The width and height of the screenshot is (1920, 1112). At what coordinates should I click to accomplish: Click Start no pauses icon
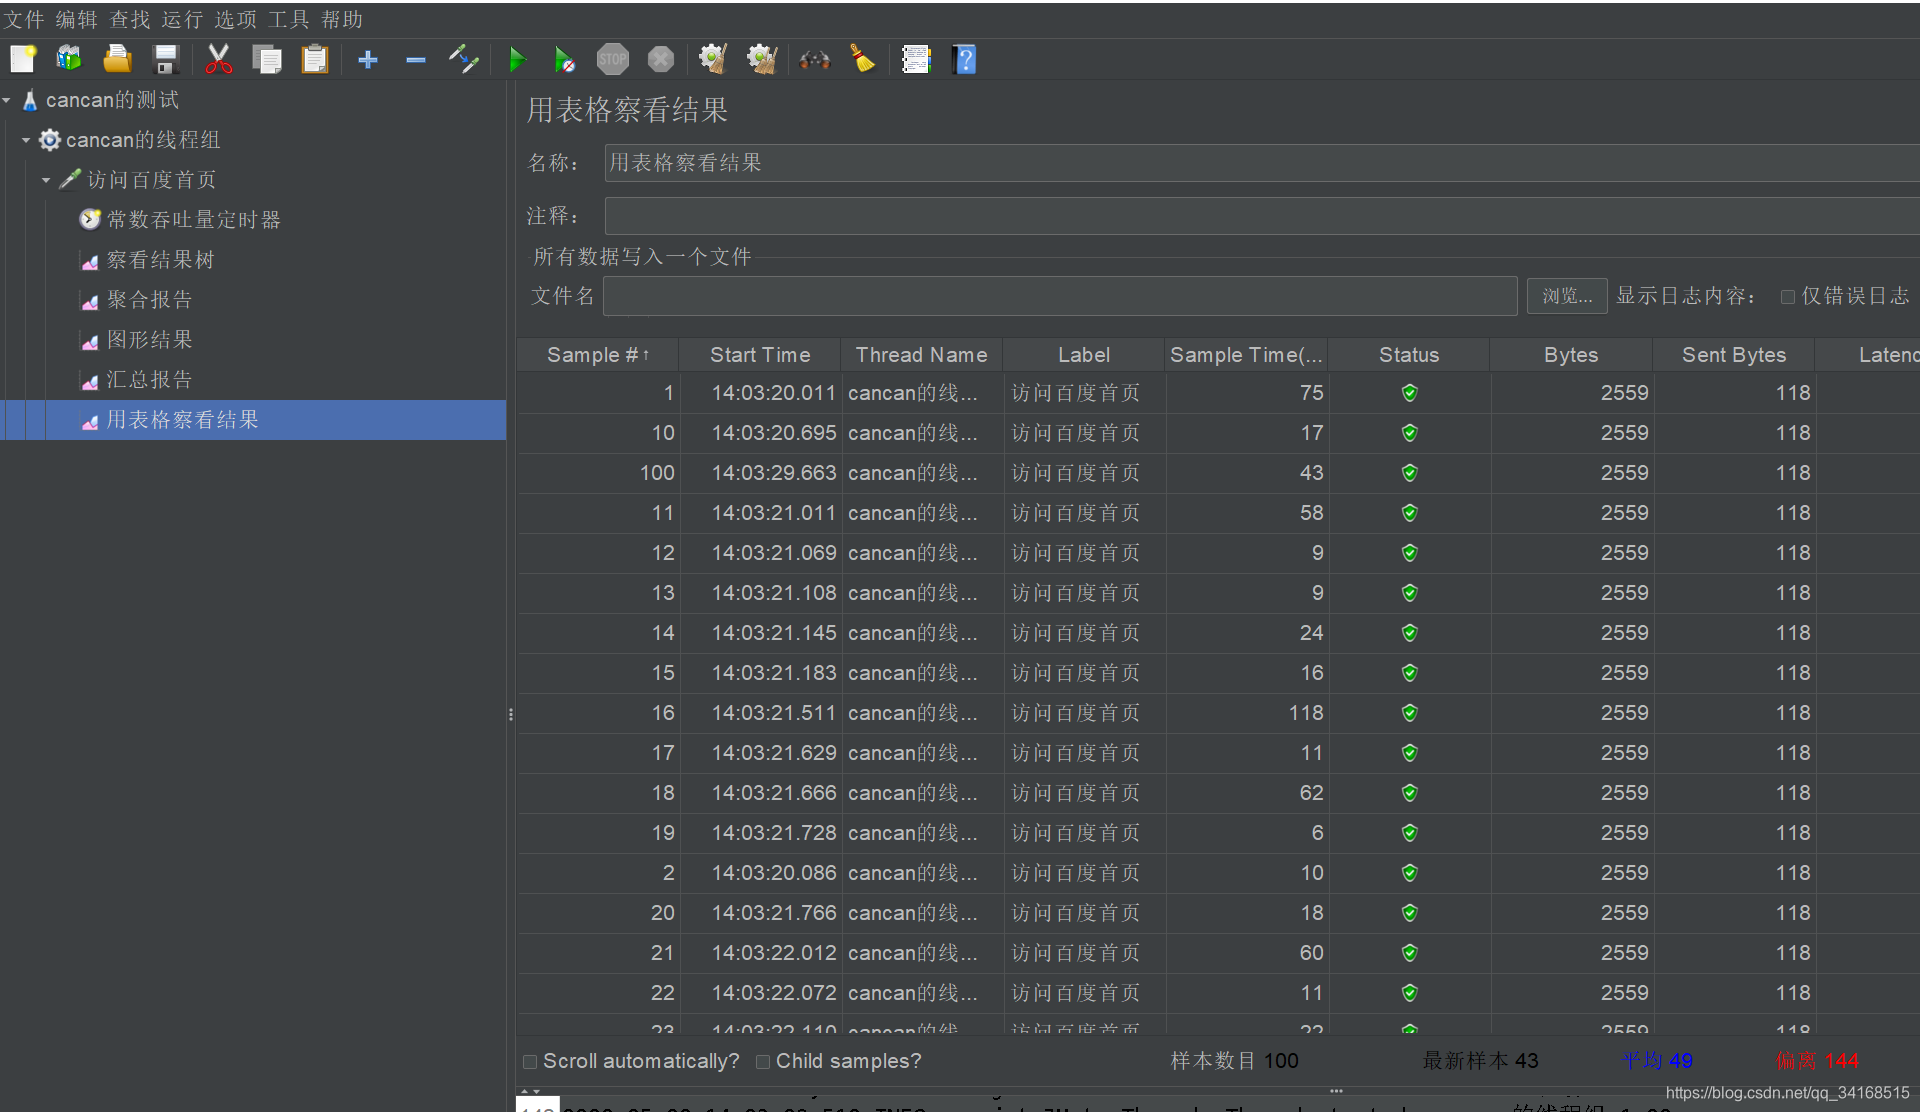click(565, 60)
